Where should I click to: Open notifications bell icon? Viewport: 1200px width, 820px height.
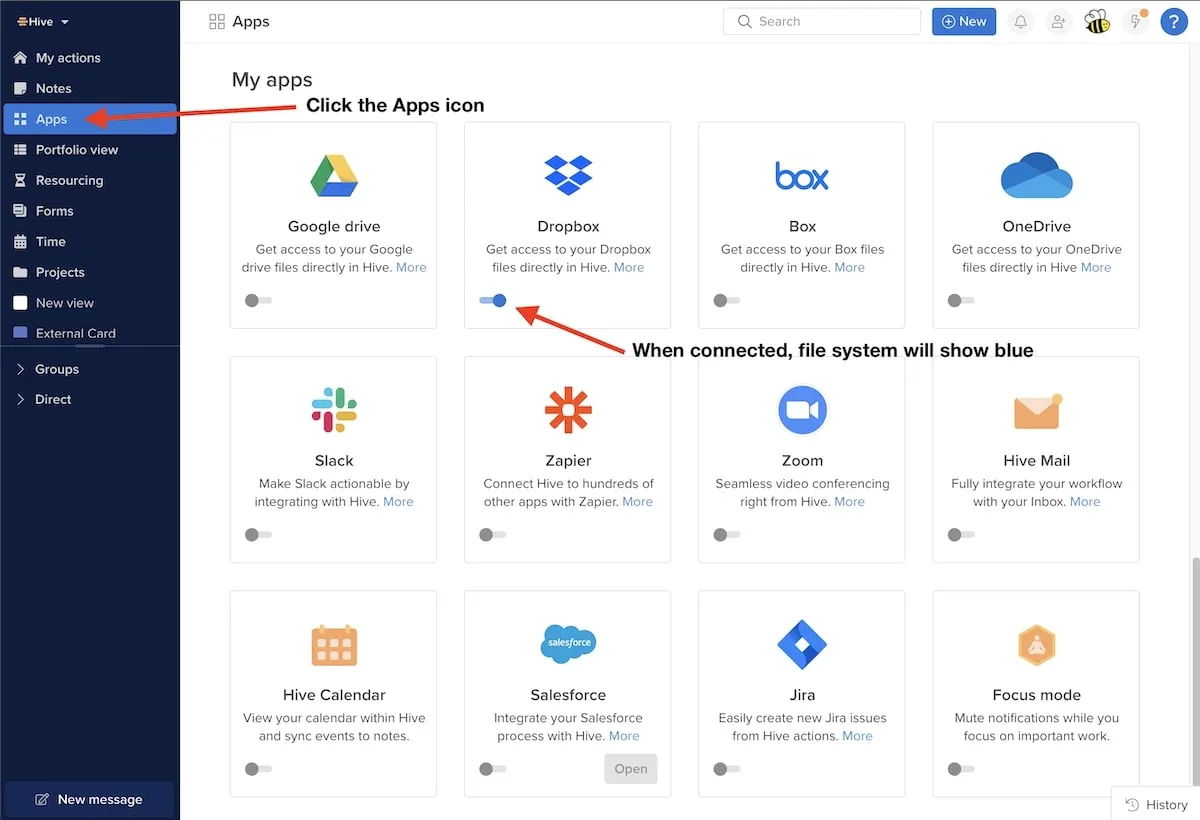(x=1020, y=21)
